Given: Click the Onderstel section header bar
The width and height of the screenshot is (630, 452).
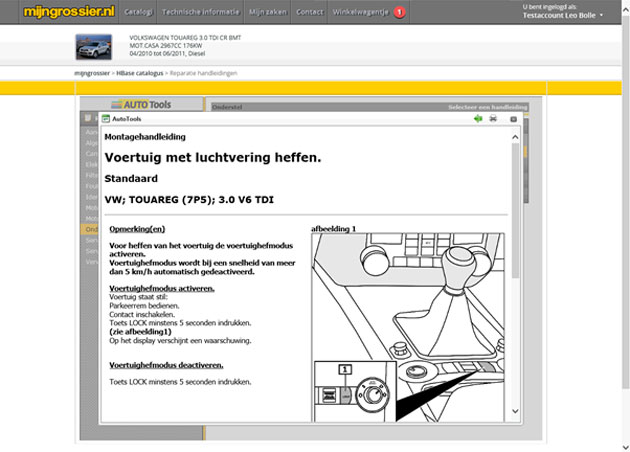Looking at the screenshot, I should [x=370, y=107].
